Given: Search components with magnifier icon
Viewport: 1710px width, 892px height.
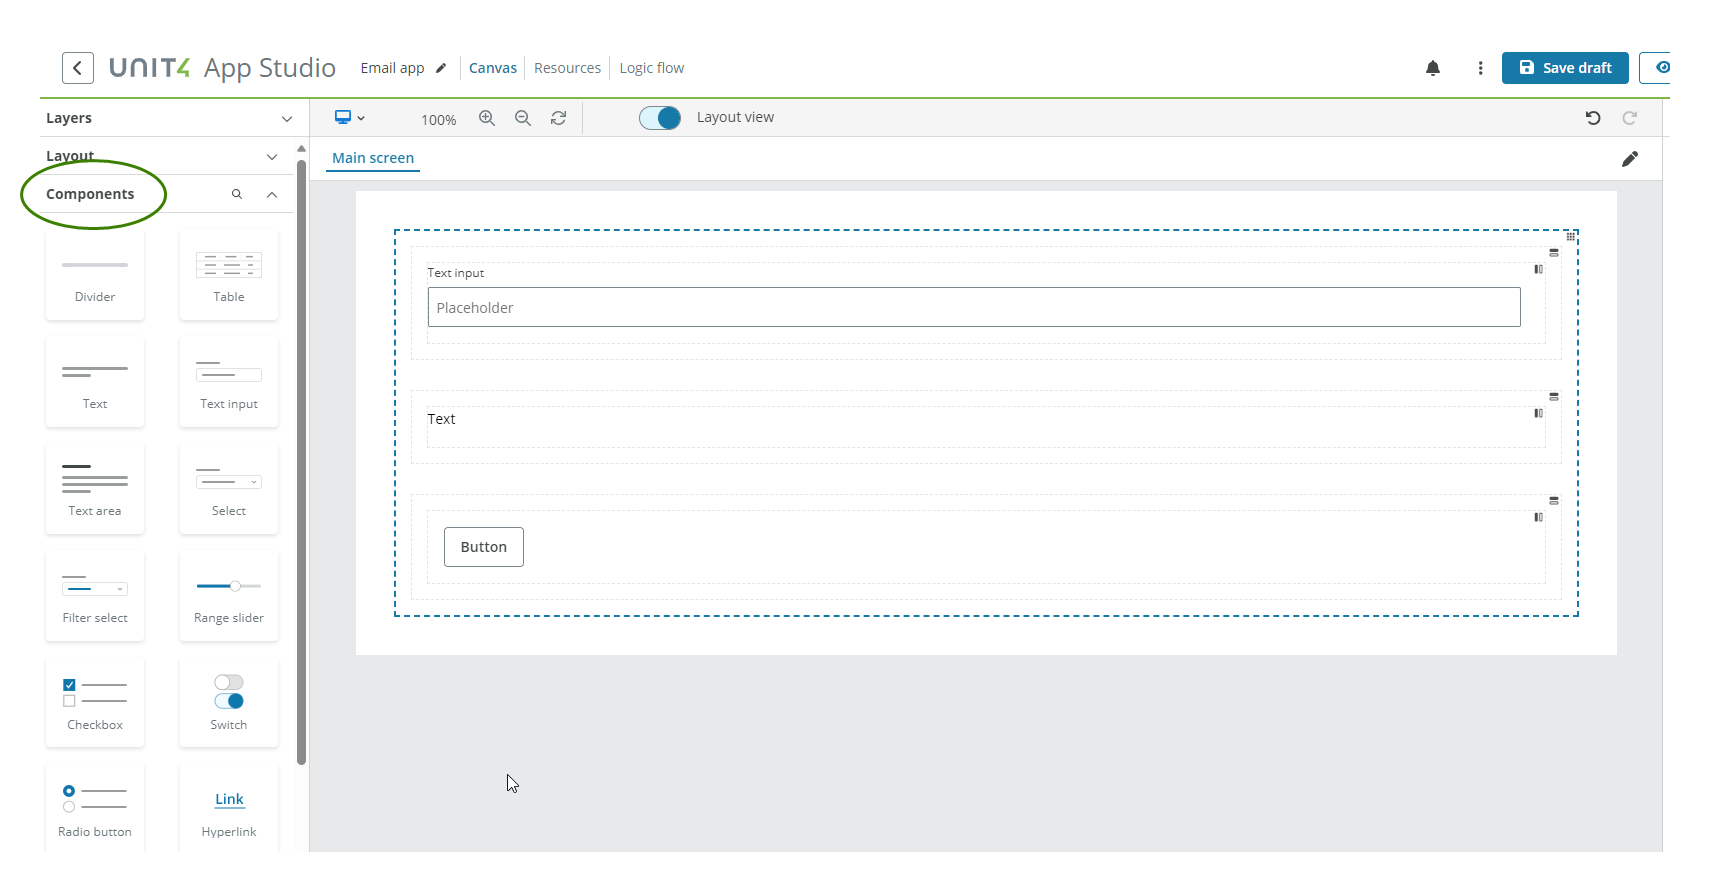Looking at the screenshot, I should (x=237, y=194).
